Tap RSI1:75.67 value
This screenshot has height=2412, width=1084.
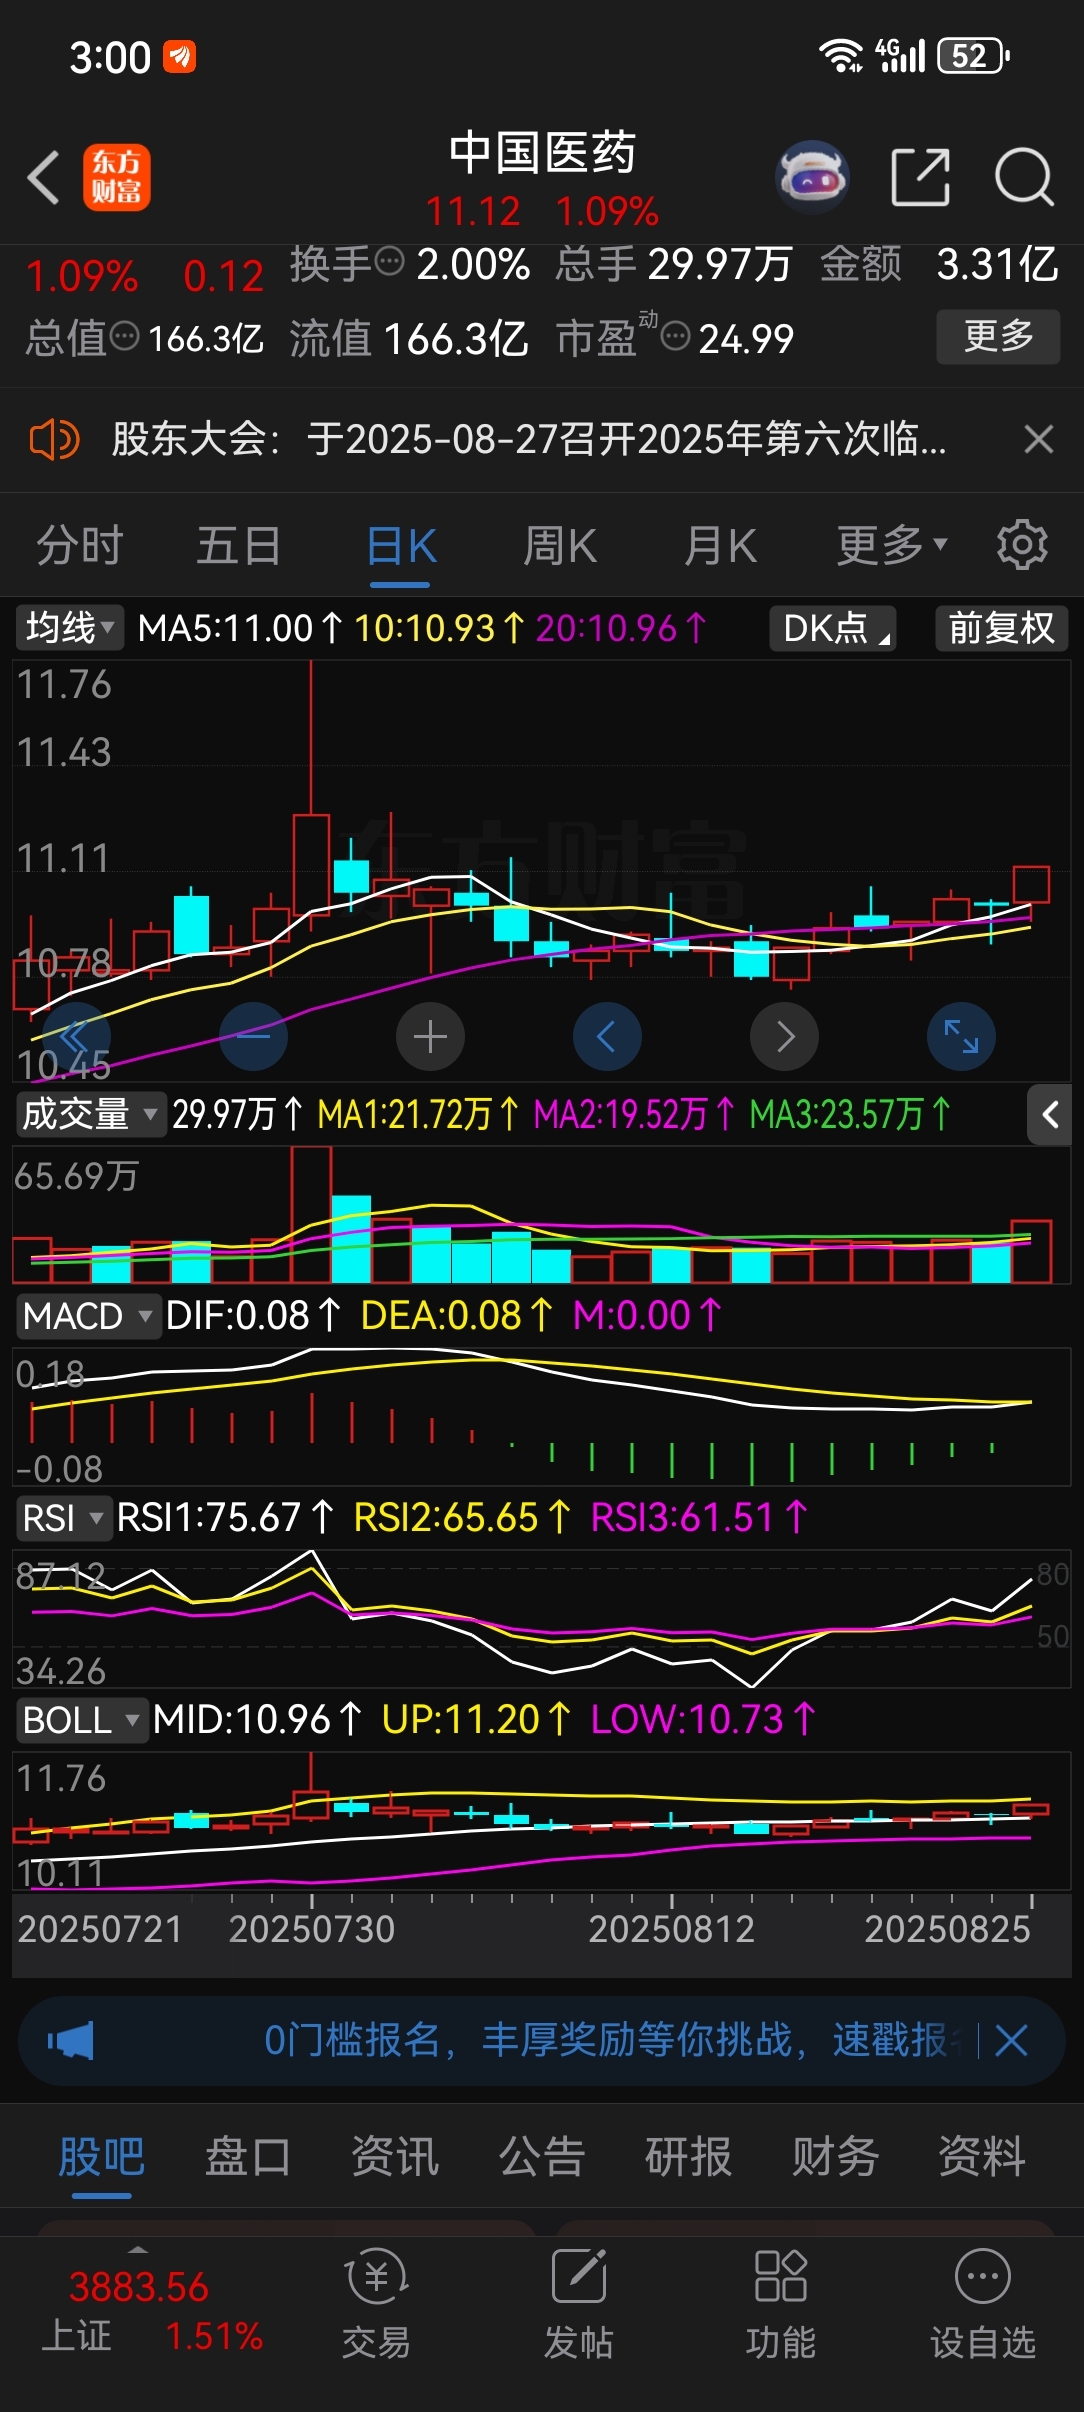coord(225,1518)
